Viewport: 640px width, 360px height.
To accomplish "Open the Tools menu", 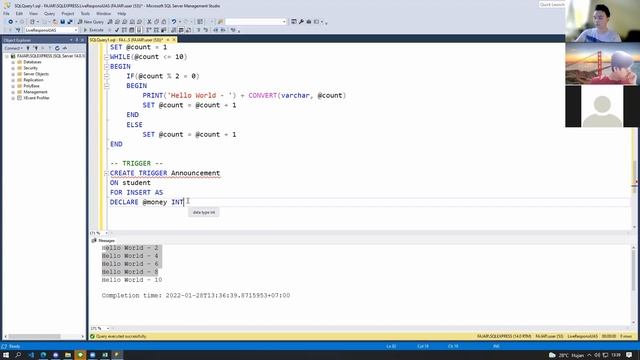I will point(85,13).
